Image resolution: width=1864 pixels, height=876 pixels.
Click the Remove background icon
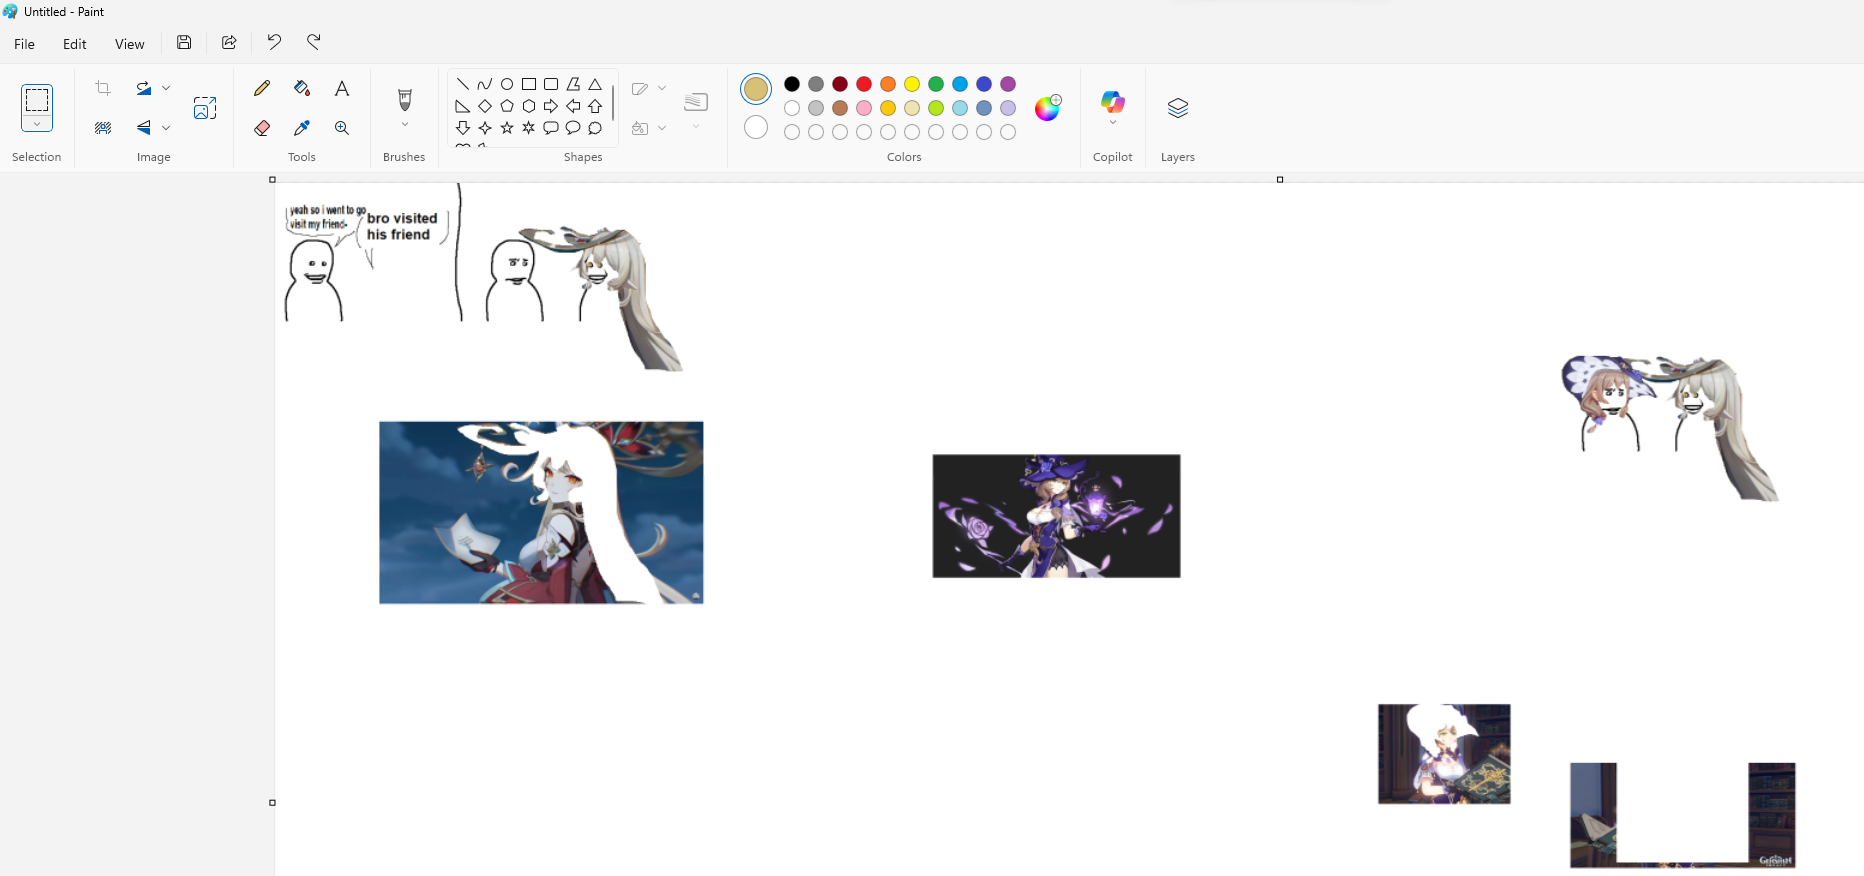point(103,128)
